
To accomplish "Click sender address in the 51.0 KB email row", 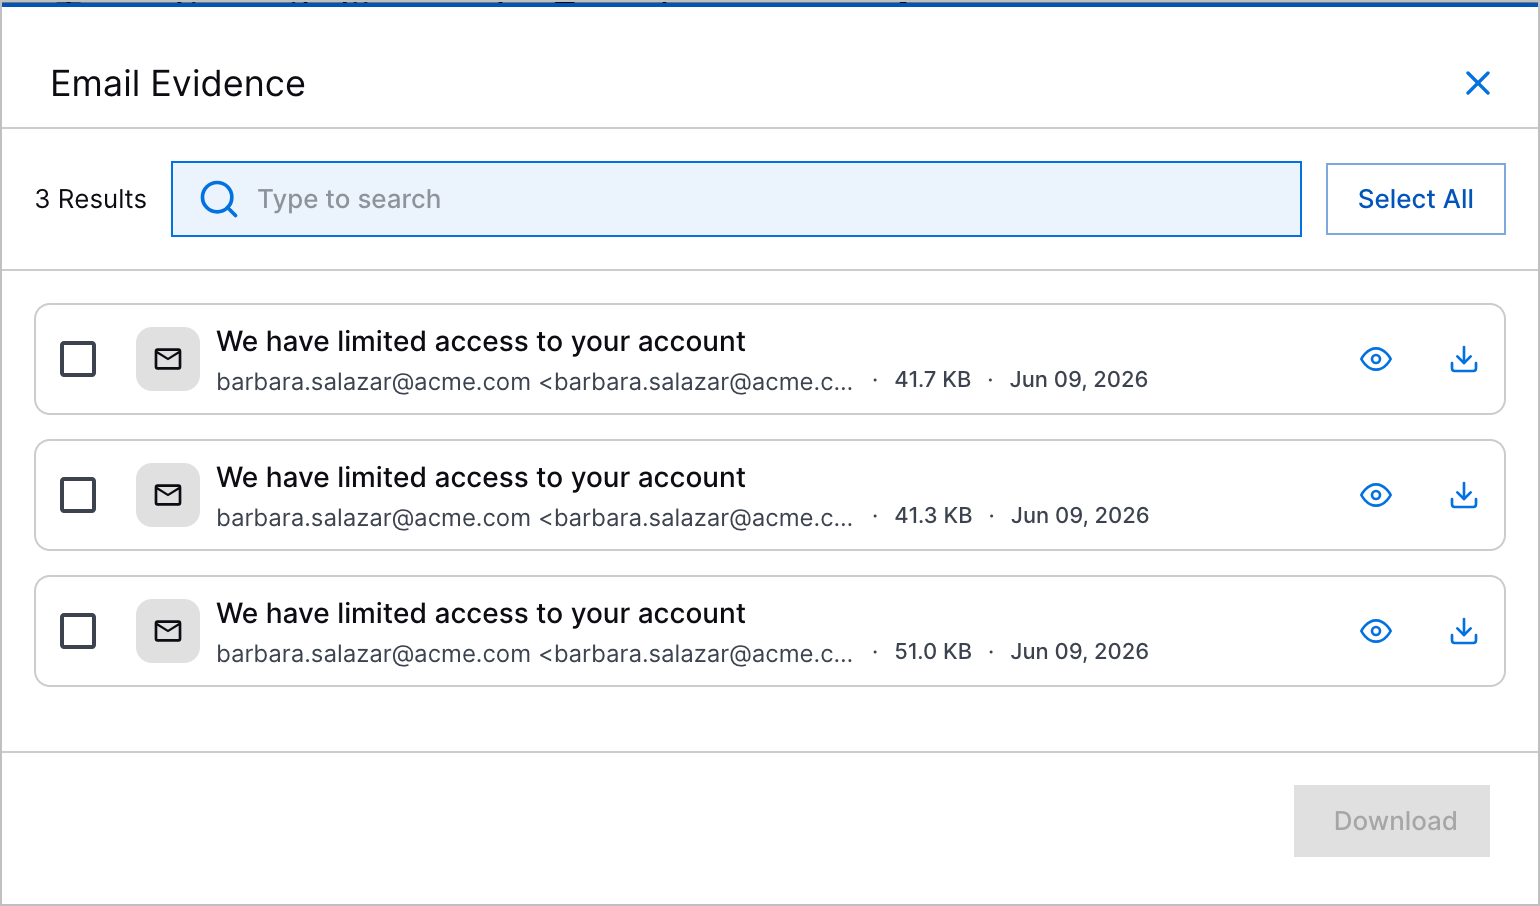I will pyautogui.click(x=535, y=653).
